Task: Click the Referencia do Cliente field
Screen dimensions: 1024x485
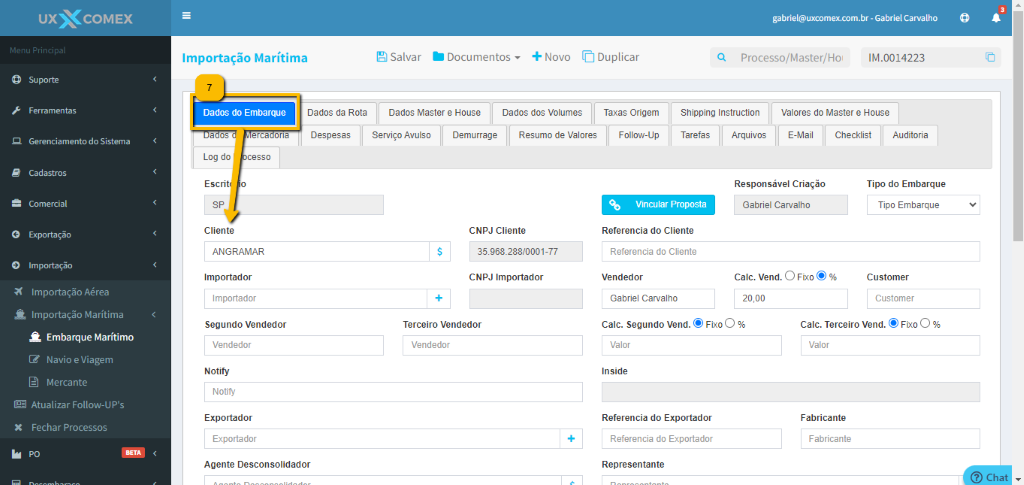Action: pos(791,251)
